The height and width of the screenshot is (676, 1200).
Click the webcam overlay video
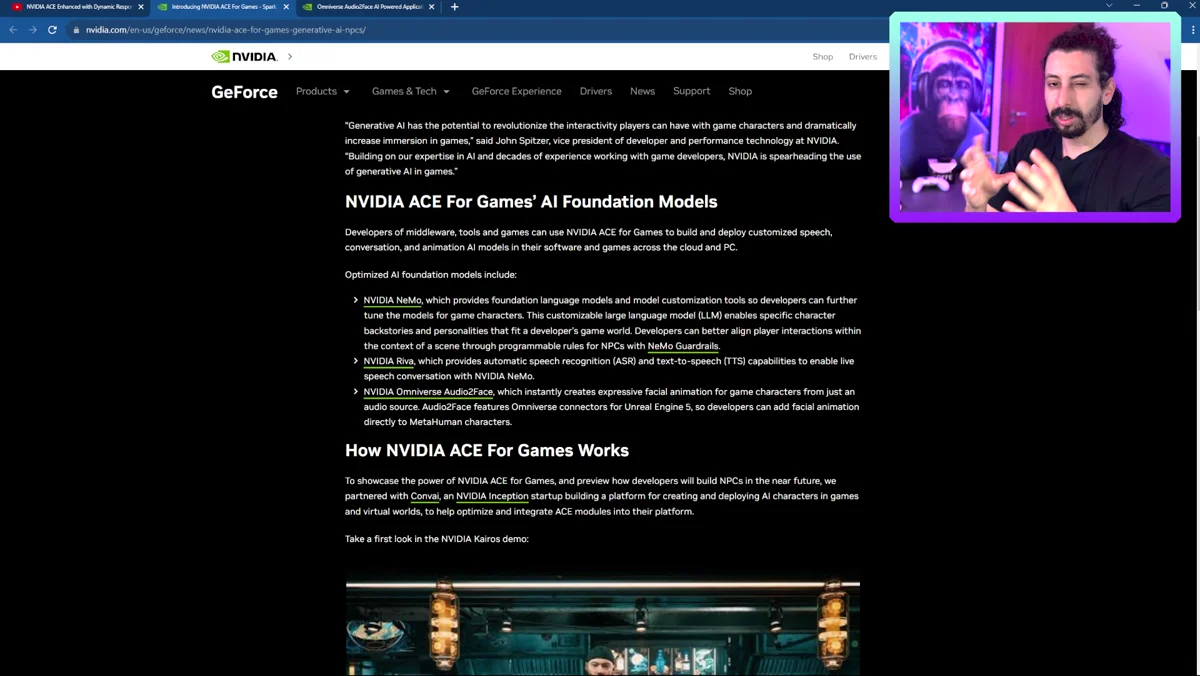pyautogui.click(x=1035, y=117)
